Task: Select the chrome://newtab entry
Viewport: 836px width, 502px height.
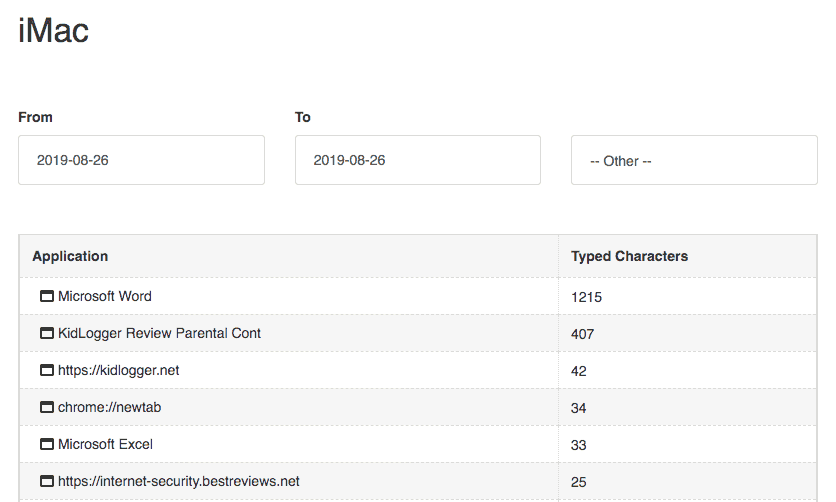Action: (105, 408)
